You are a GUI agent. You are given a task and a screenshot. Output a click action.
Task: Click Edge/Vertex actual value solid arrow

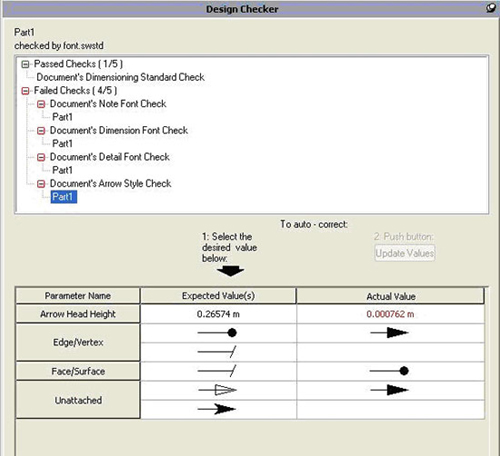[389, 332]
